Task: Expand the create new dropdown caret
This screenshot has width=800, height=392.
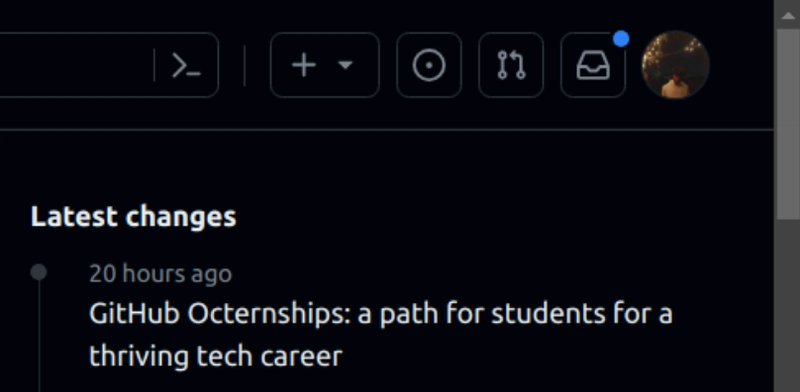Action: pyautogui.click(x=345, y=65)
